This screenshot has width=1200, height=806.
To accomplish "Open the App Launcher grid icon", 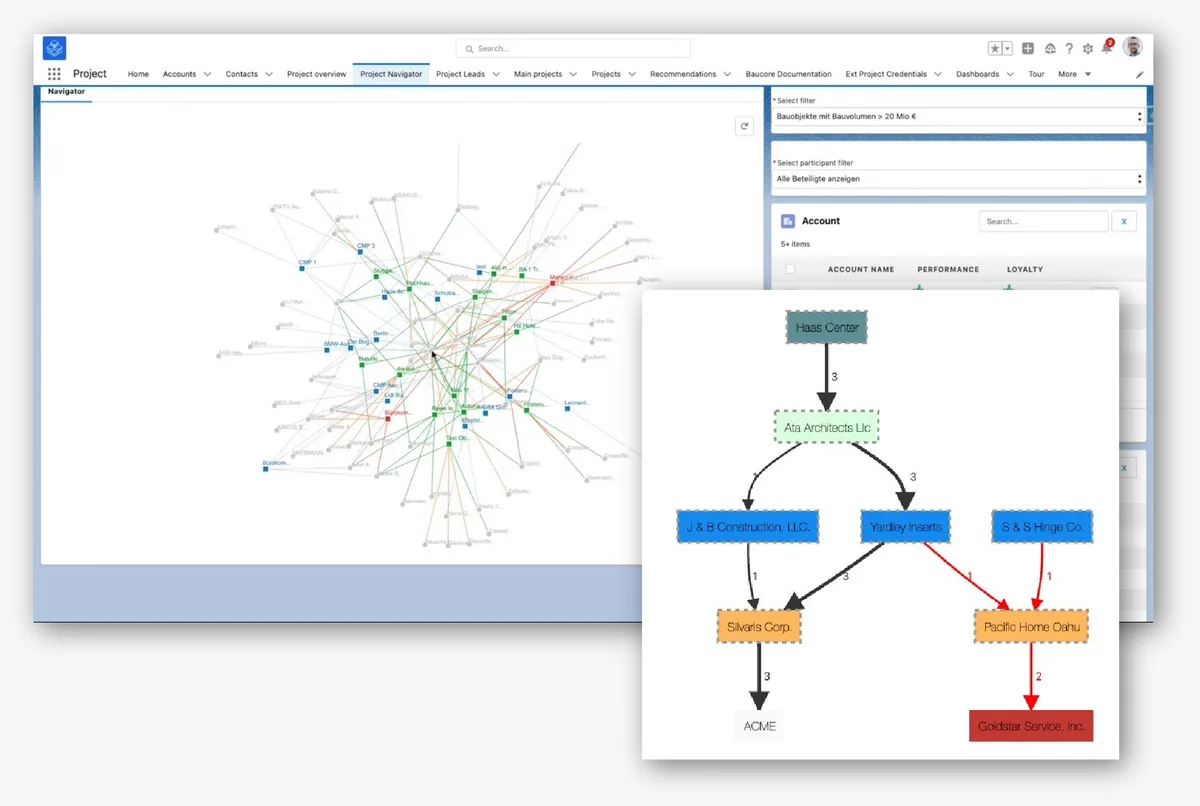I will pyautogui.click(x=54, y=74).
